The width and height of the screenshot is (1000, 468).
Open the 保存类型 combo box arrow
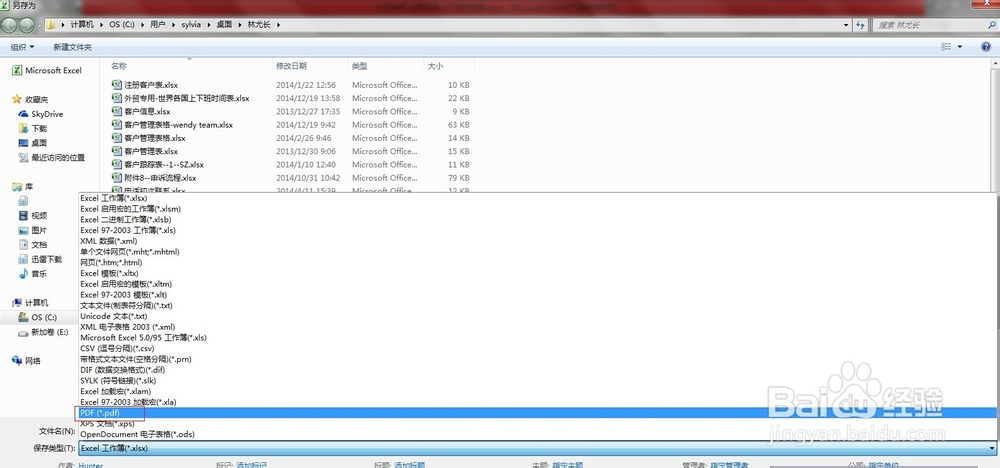[992, 448]
